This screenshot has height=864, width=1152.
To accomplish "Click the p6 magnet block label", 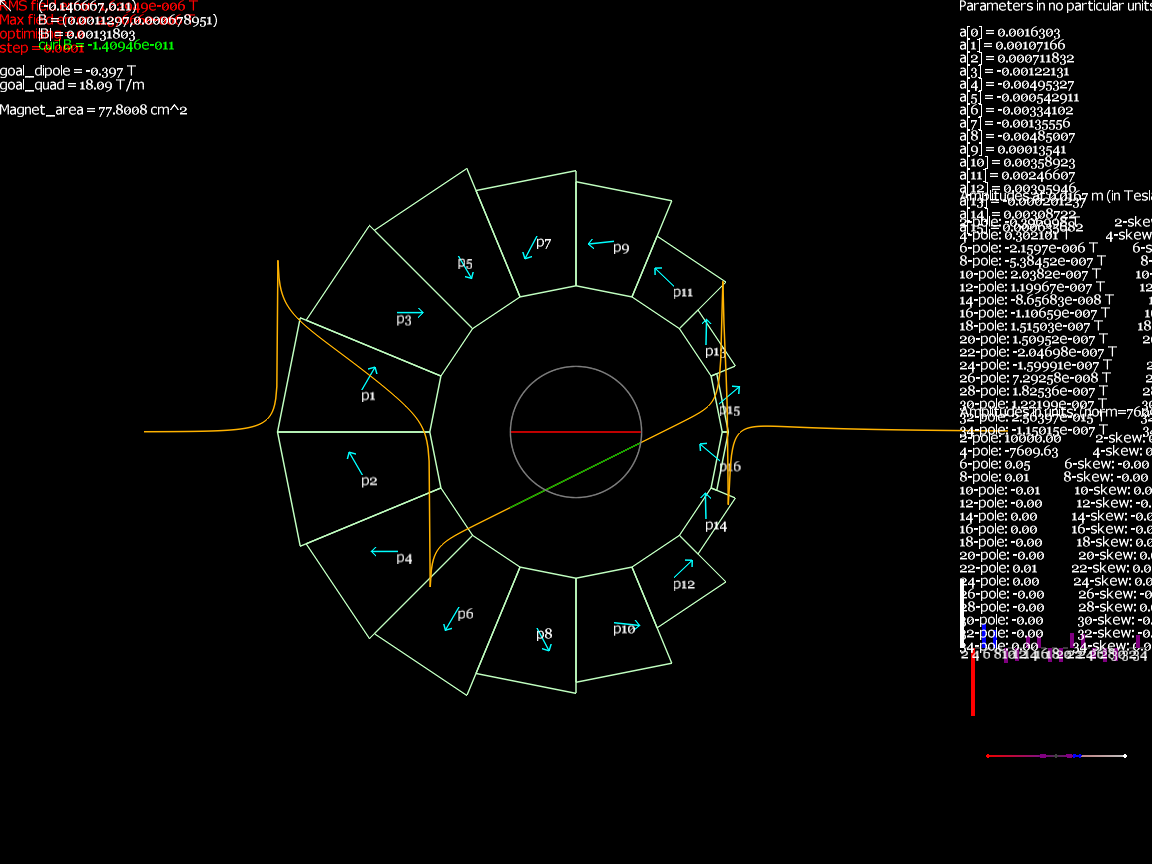I will 465,614.
